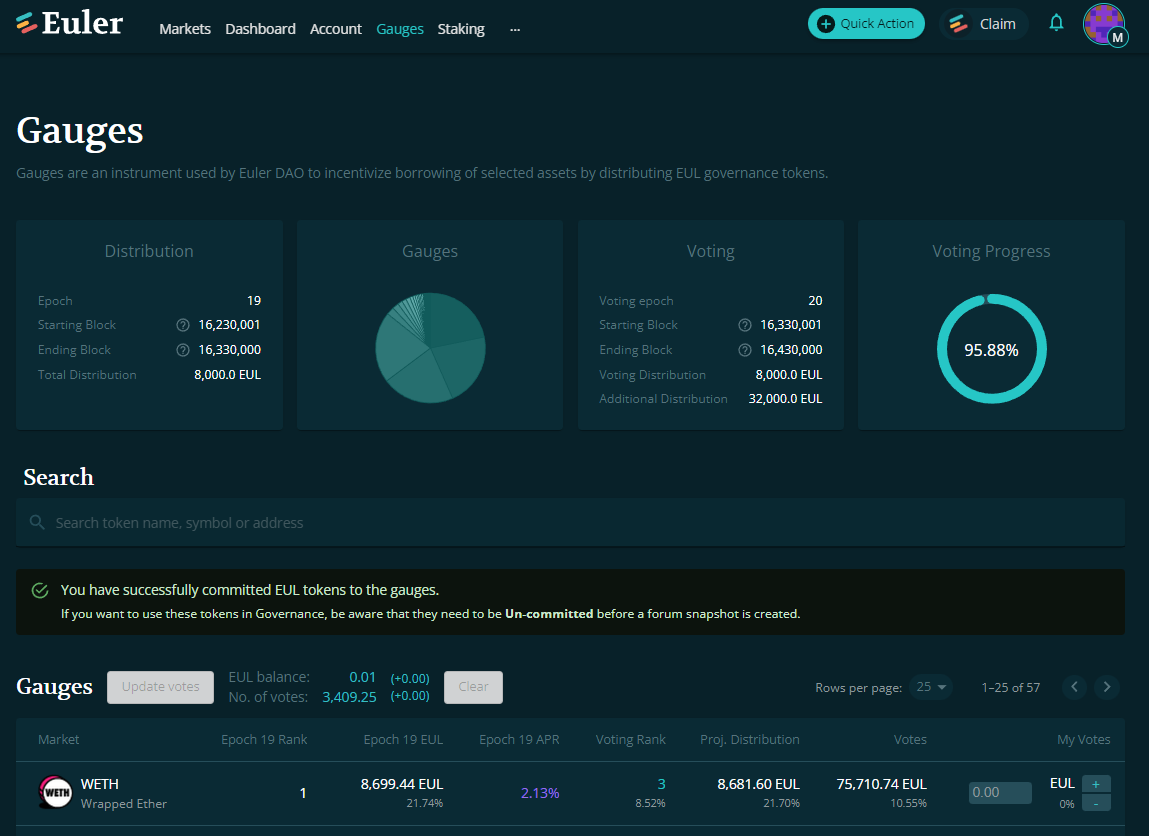The image size is (1149, 836).
Task: Click the WETH voting rank 3
Action: [x=662, y=784]
